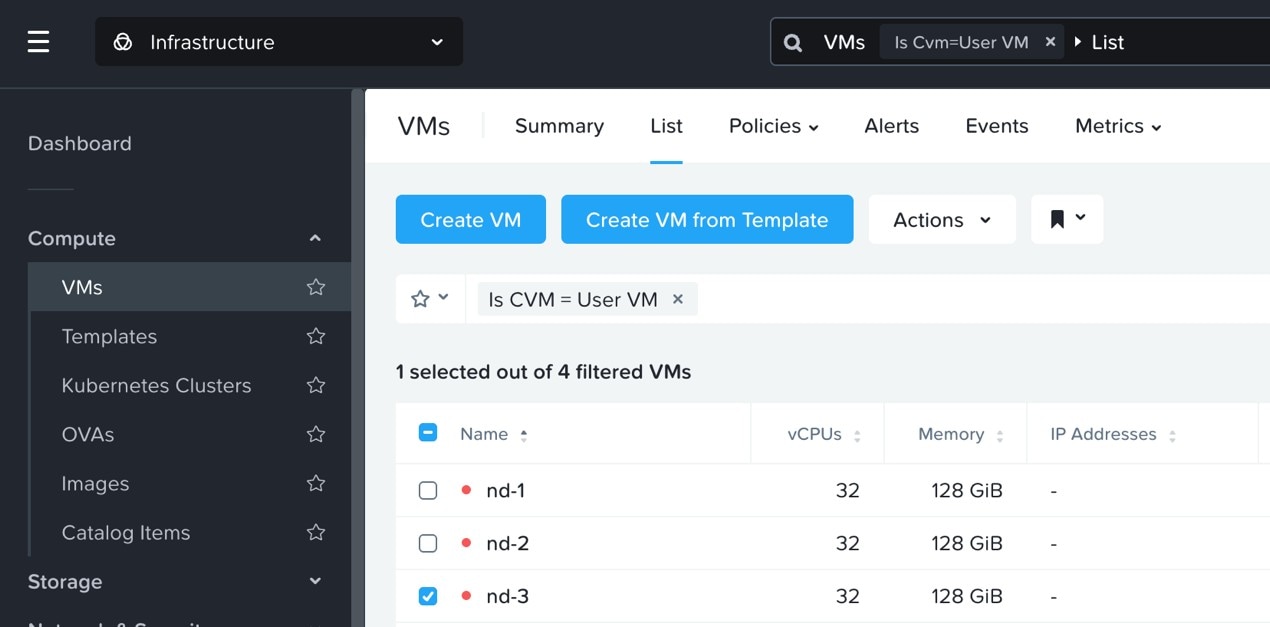This screenshot has width=1270, height=627.
Task: Open the hamburger navigation menu
Action: tap(38, 42)
